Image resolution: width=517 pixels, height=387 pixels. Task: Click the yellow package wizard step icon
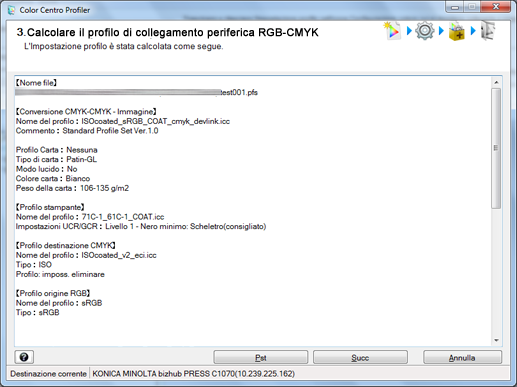(456, 31)
